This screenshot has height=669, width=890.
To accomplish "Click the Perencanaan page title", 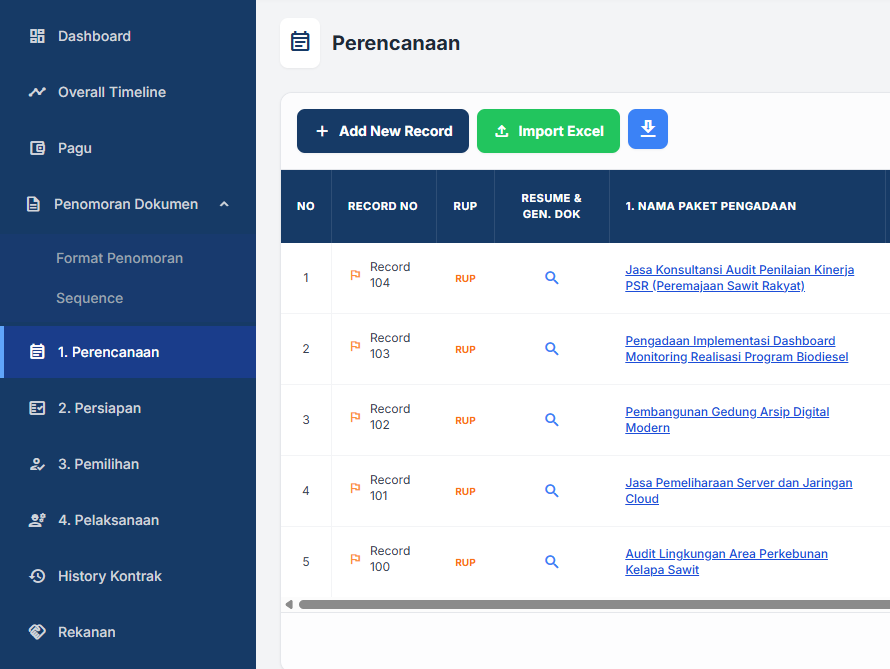I will (x=396, y=43).
